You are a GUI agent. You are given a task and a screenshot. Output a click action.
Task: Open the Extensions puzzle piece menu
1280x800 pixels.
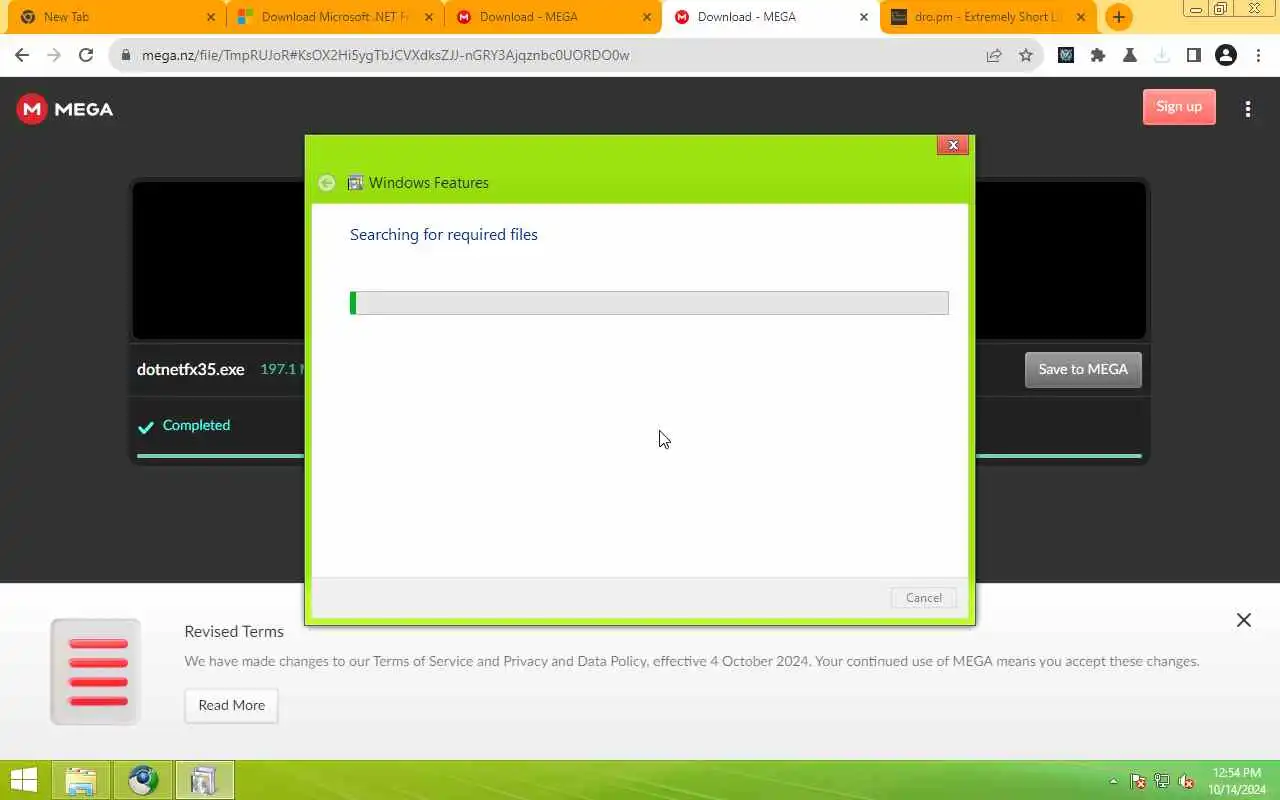tap(1098, 56)
